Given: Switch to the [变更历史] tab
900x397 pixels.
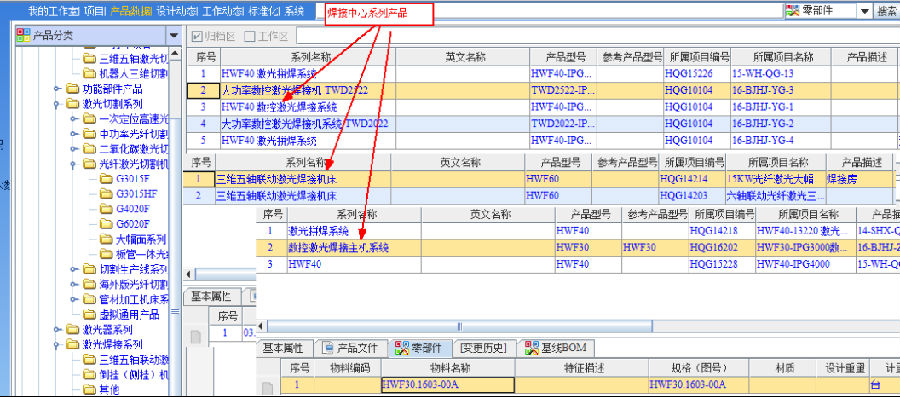Looking at the screenshot, I should pyautogui.click(x=483, y=348).
